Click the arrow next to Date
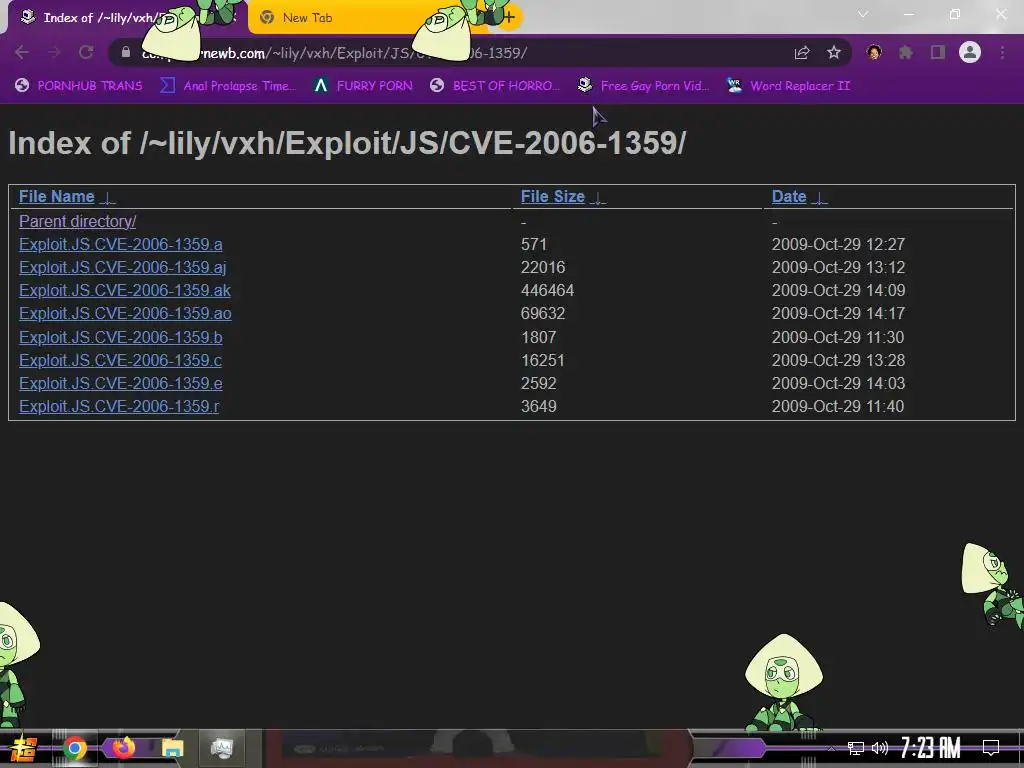The height and width of the screenshot is (768, 1024). tap(819, 198)
